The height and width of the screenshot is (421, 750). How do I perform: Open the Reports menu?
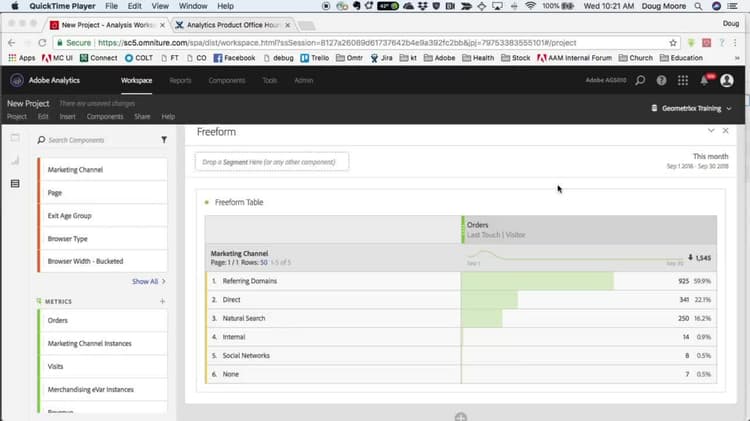point(180,80)
